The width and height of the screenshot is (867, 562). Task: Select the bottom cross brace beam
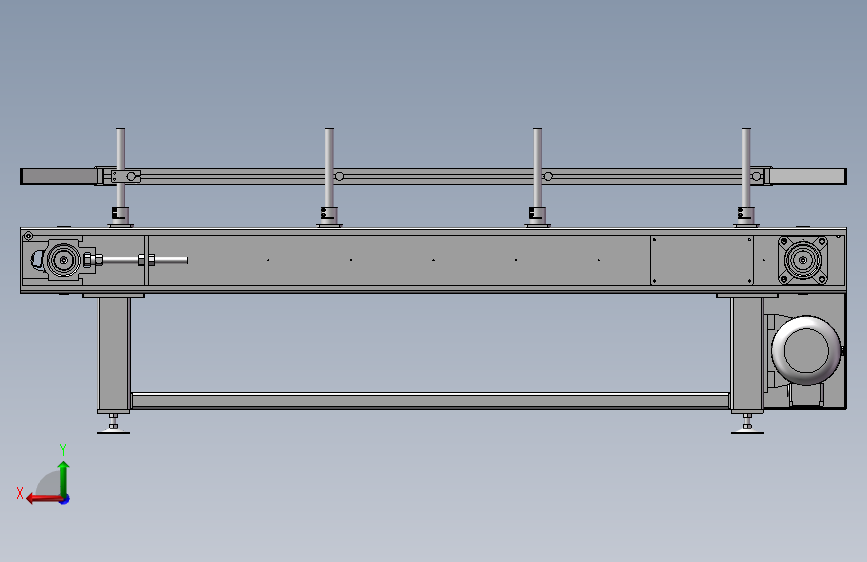[x=430, y=401]
